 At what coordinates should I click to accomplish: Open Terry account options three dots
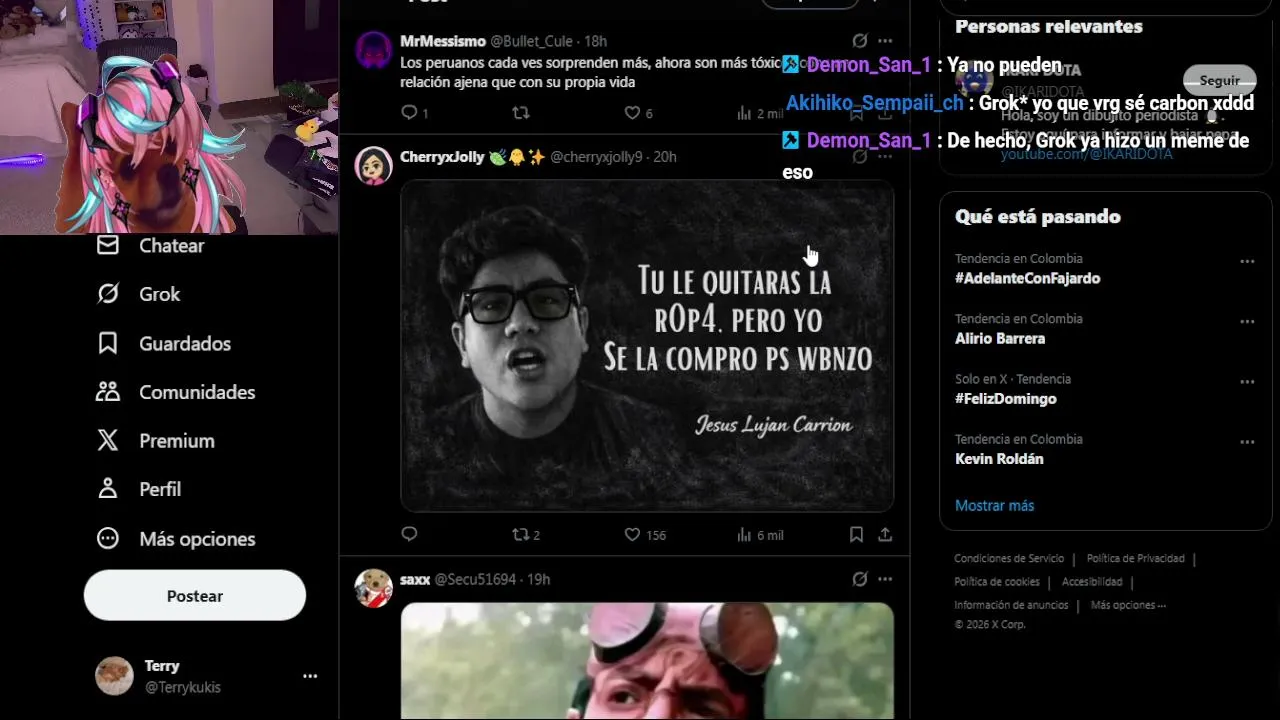(310, 676)
